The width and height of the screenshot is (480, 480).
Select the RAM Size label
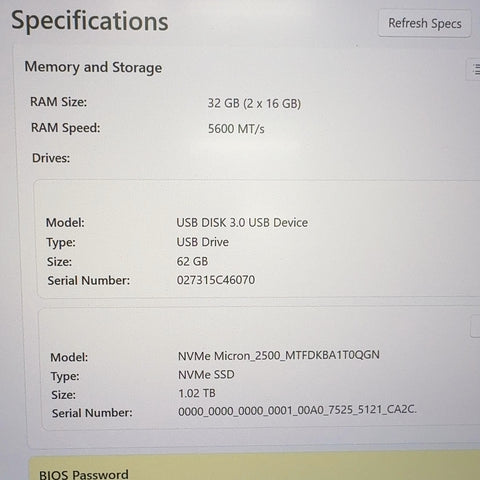click(59, 102)
